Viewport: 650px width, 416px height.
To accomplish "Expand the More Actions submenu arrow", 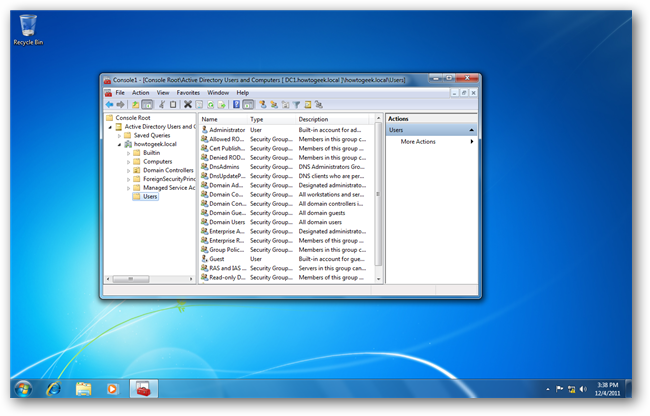I will (x=471, y=142).
